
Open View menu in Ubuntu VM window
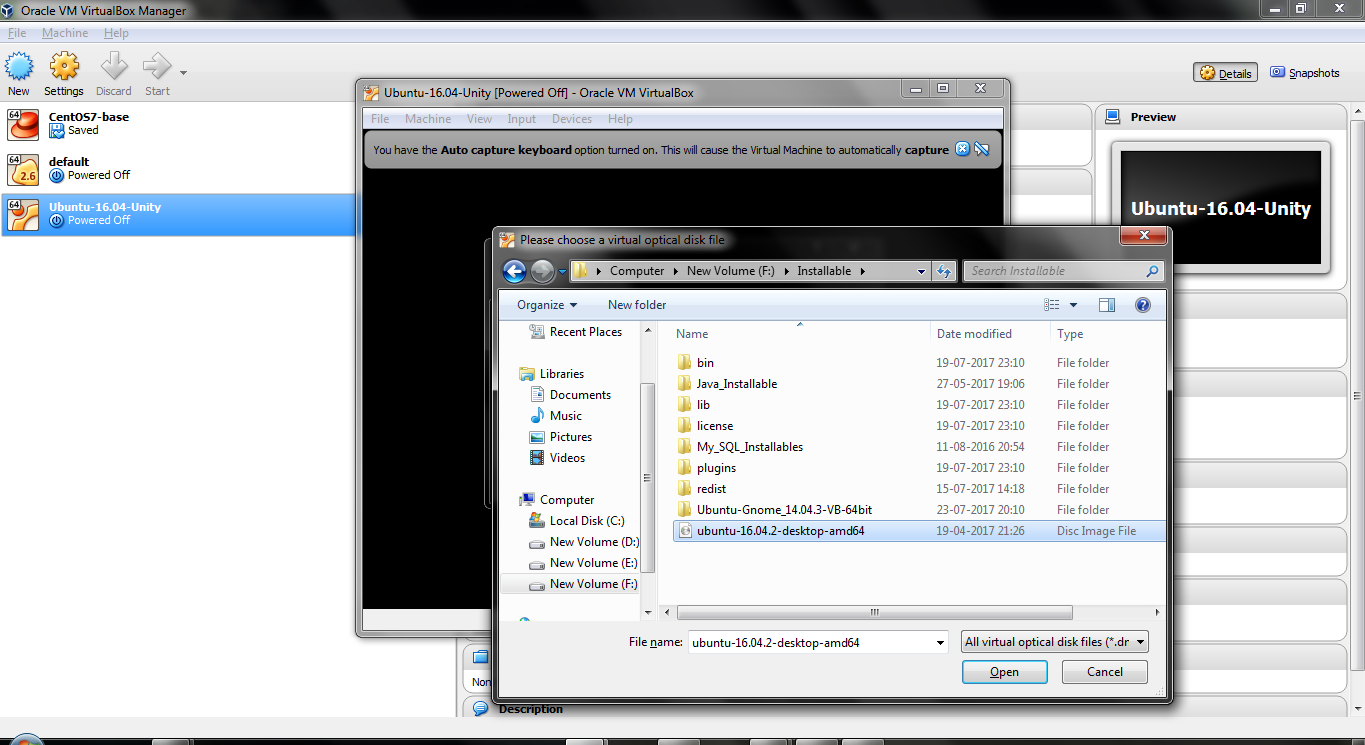[479, 119]
